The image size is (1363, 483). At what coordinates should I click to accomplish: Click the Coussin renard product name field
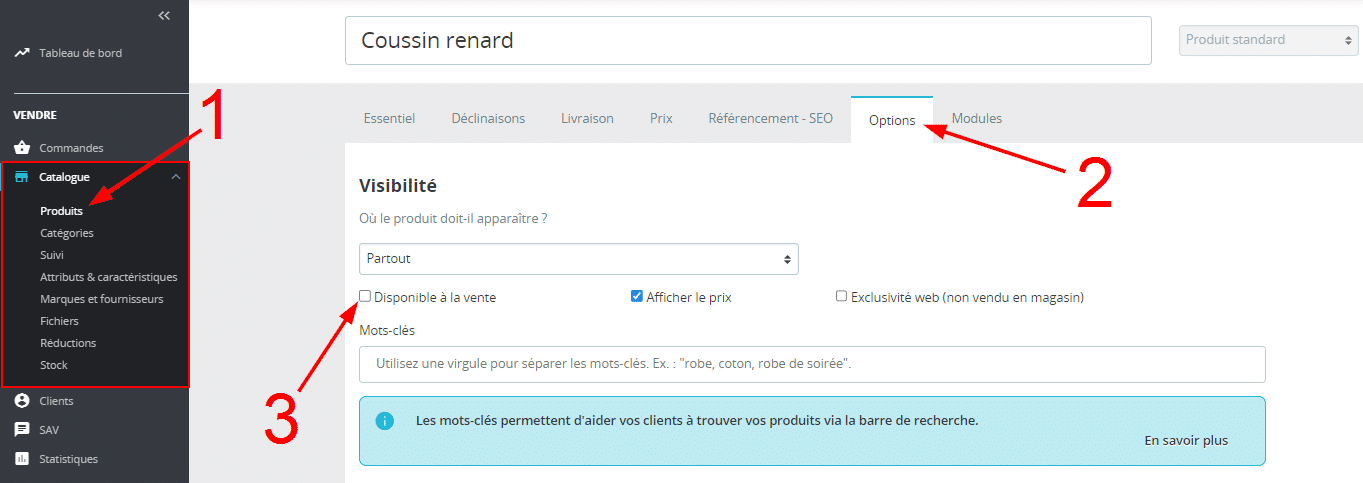click(x=747, y=41)
